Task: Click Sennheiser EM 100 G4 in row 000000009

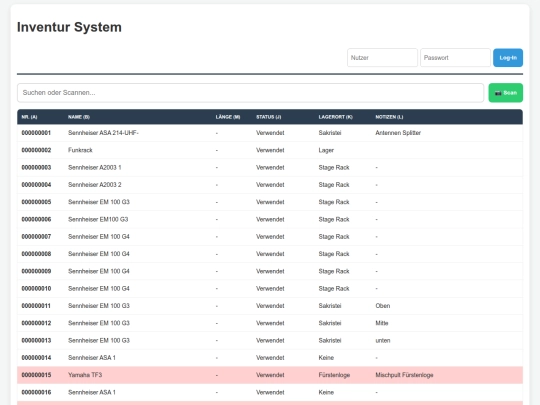Action: [x=99, y=271]
